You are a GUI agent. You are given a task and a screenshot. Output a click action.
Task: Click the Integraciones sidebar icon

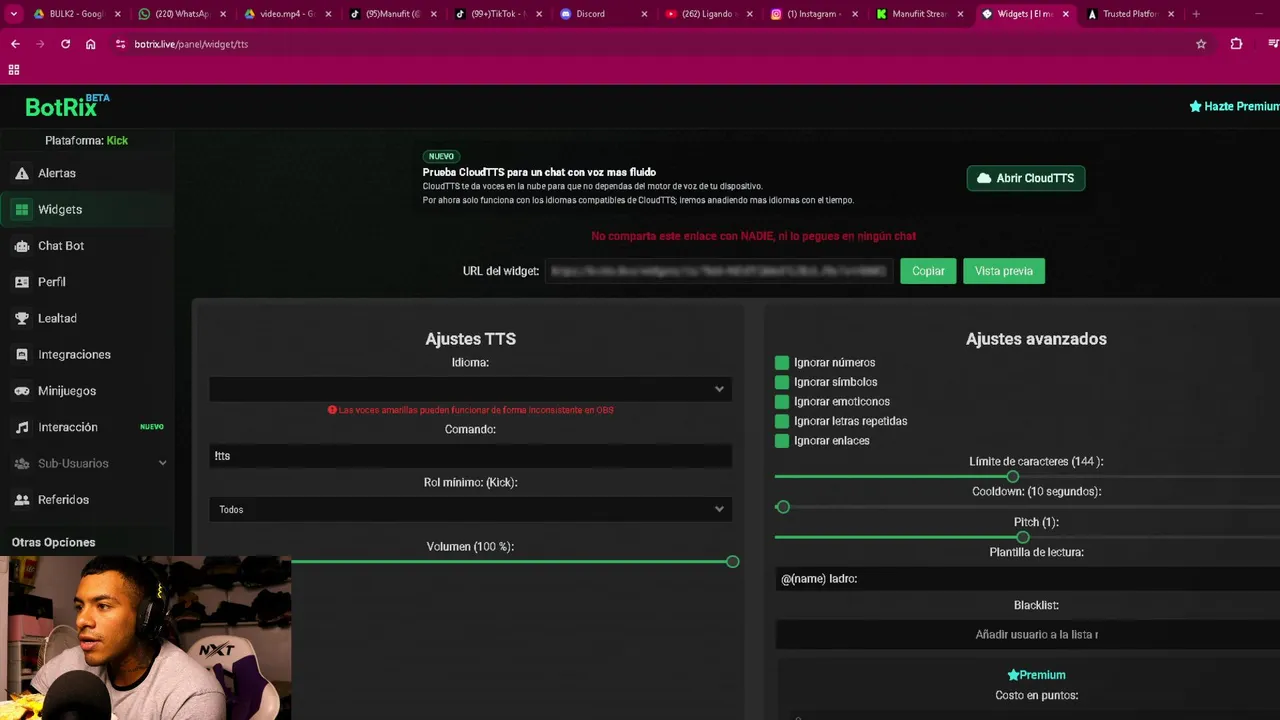click(x=22, y=355)
